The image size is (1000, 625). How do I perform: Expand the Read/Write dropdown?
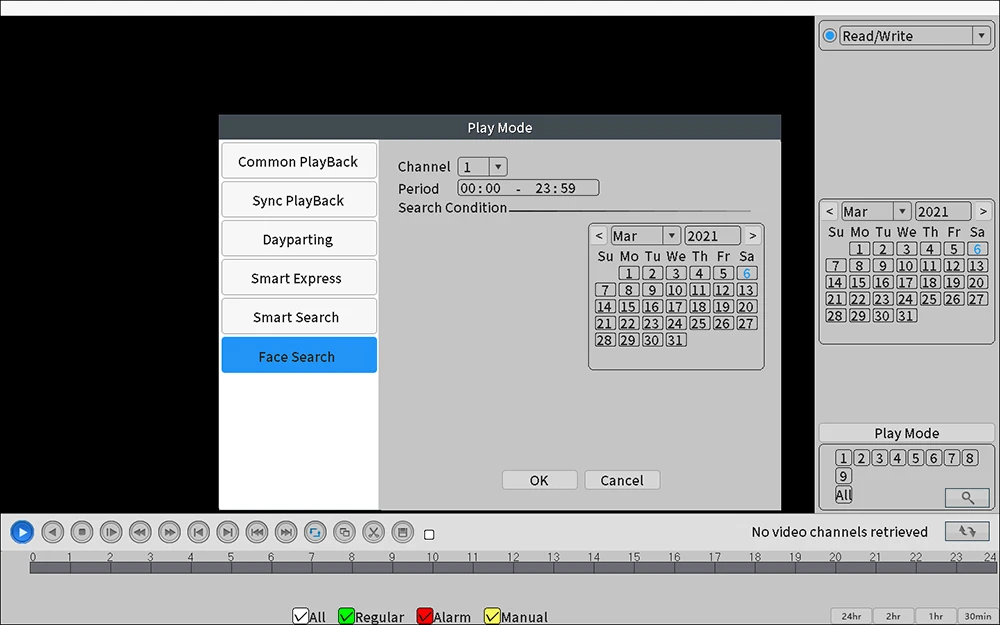point(982,36)
